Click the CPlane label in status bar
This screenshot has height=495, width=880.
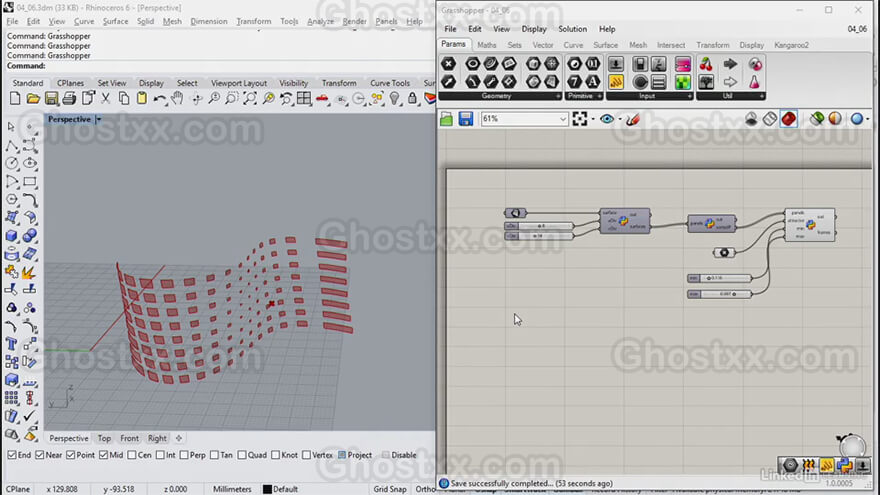pos(17,489)
